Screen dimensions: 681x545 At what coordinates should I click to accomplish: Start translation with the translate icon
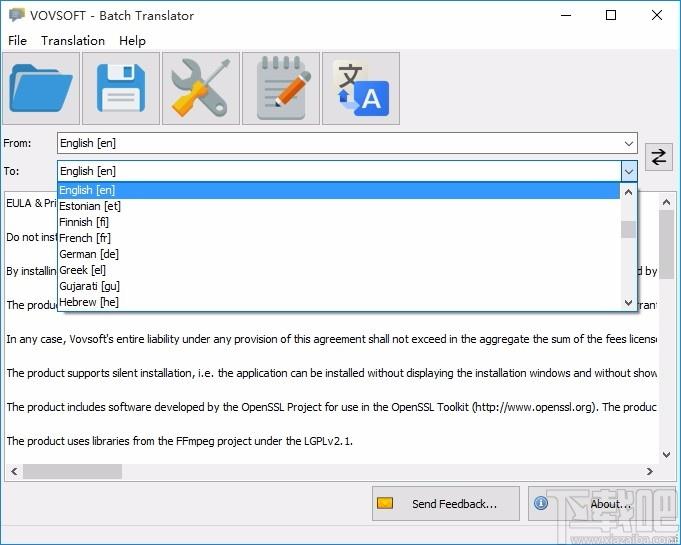361,89
